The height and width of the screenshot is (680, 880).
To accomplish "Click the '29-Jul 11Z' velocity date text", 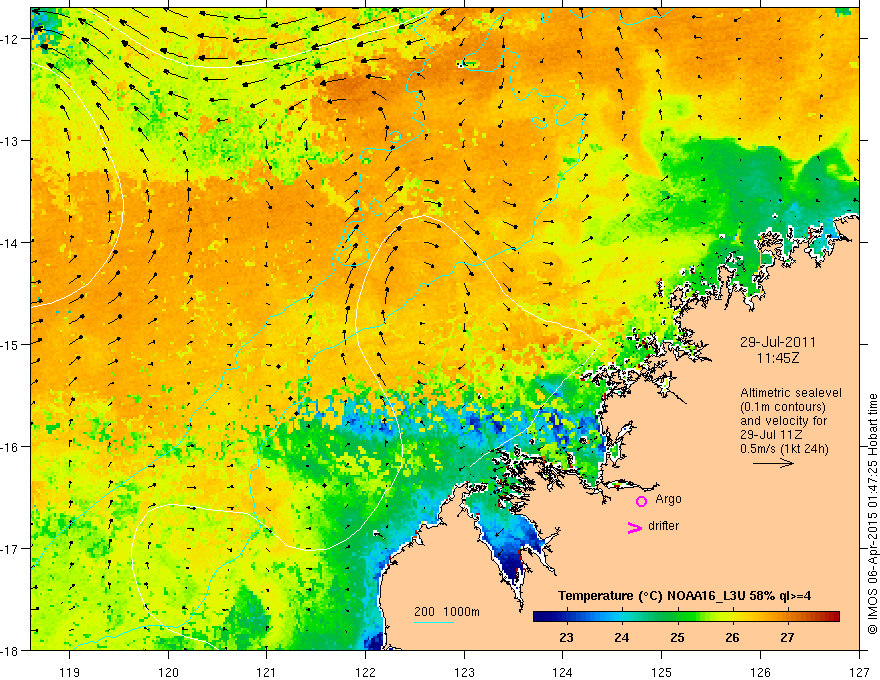I will [771, 435].
